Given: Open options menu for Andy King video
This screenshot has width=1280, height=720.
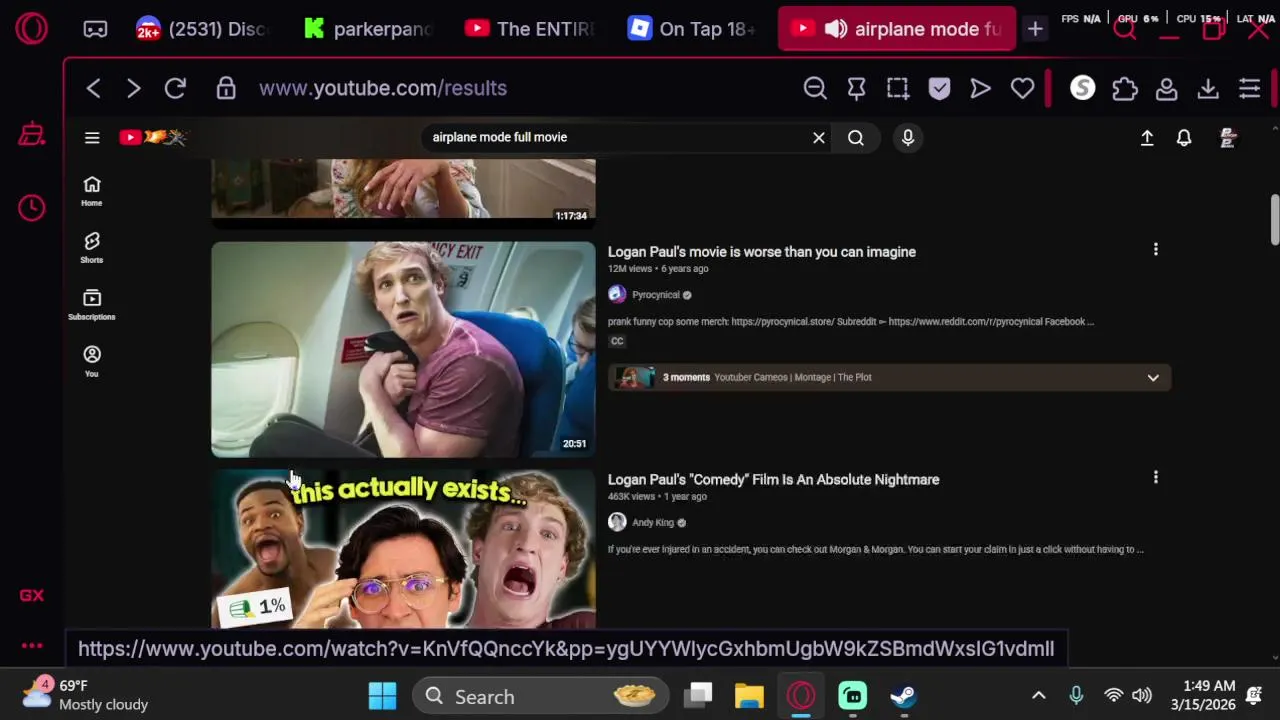Looking at the screenshot, I should [x=1156, y=478].
